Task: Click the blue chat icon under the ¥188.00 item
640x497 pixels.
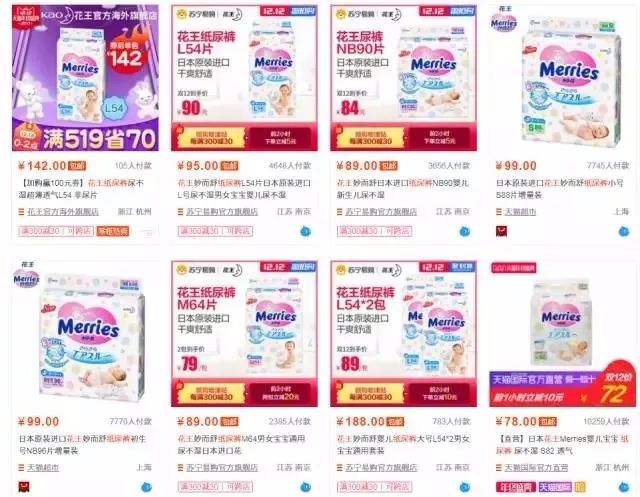Action: coord(464,487)
